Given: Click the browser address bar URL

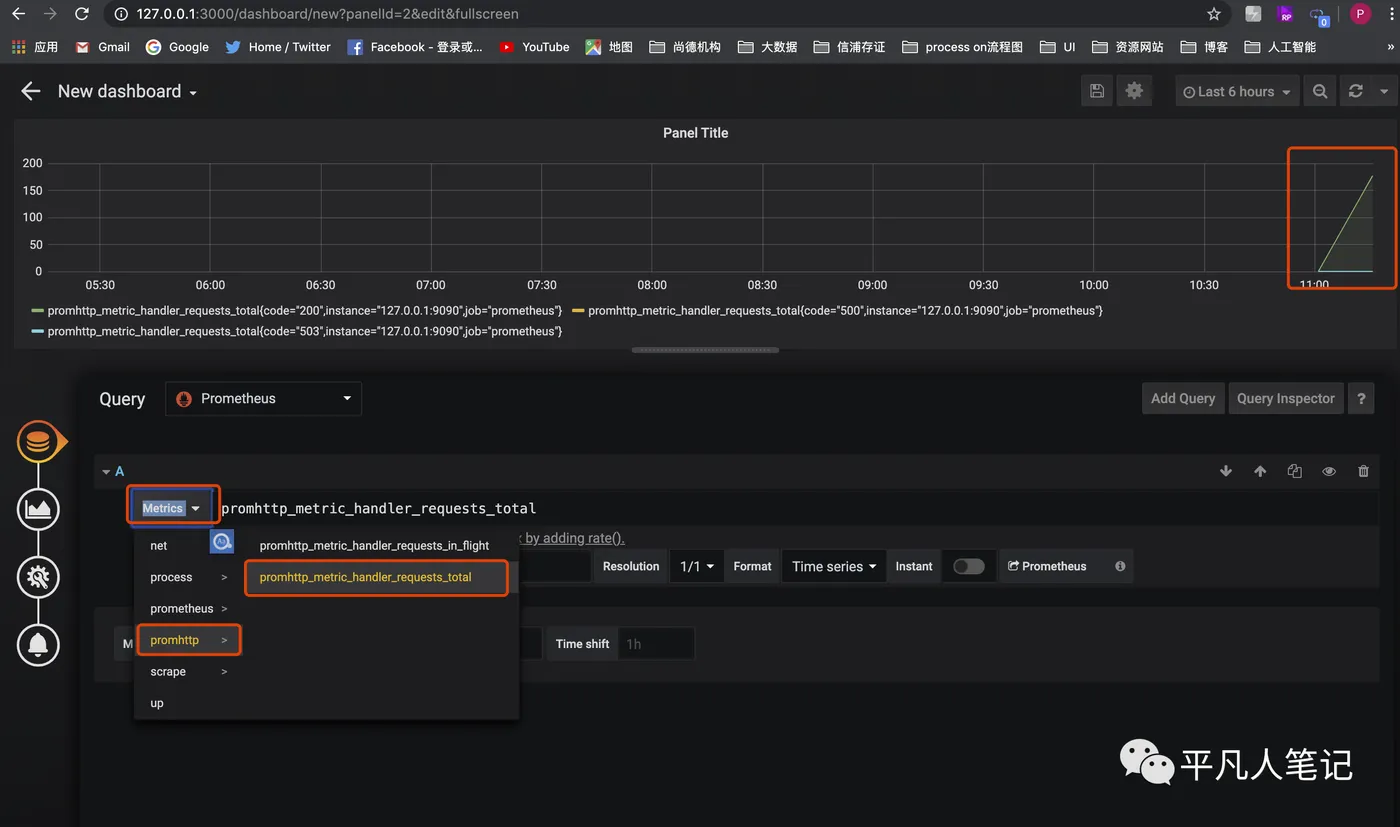Looking at the screenshot, I should [x=327, y=14].
